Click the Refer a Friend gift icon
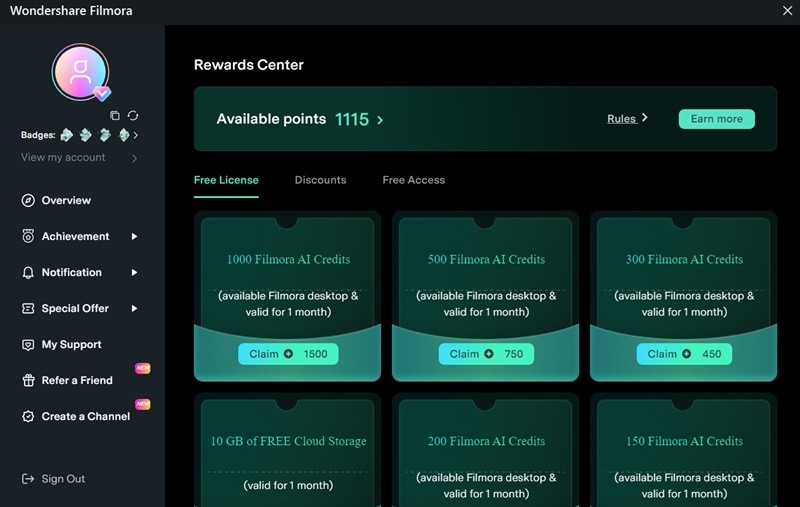The height and width of the screenshot is (507, 800). click(28, 381)
